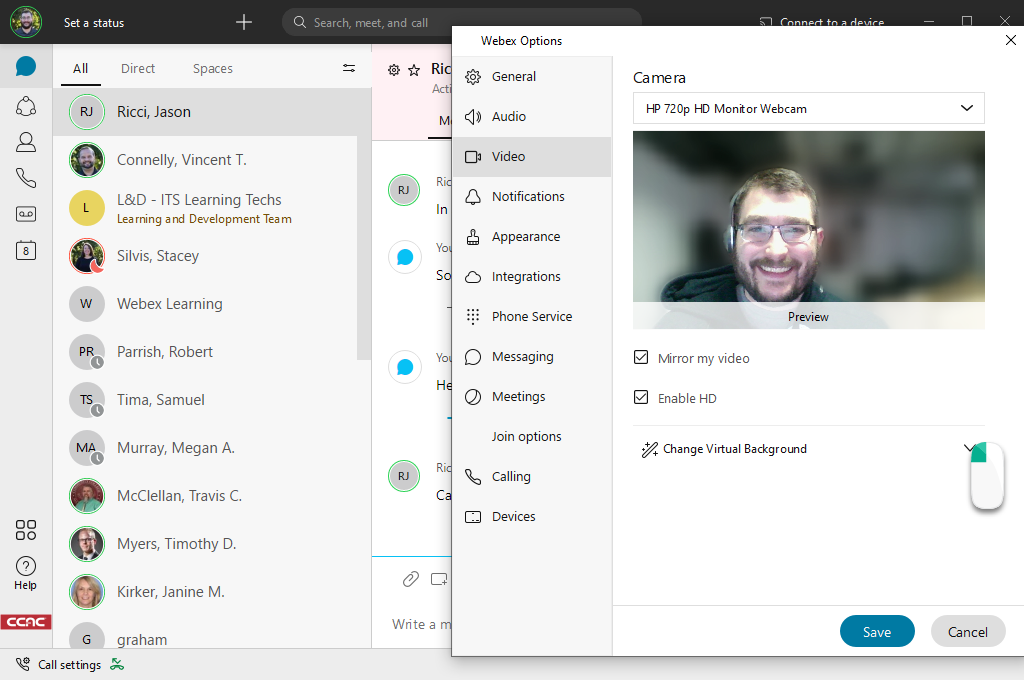Switch to the Direct tab
Image resolution: width=1024 pixels, height=680 pixels.
click(x=138, y=69)
